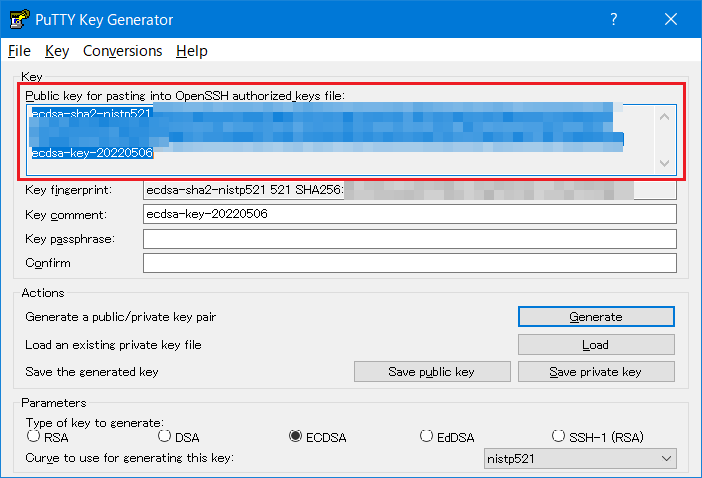Click the title bar help question mark
Viewport: 702px width, 478px height.
(x=614, y=20)
